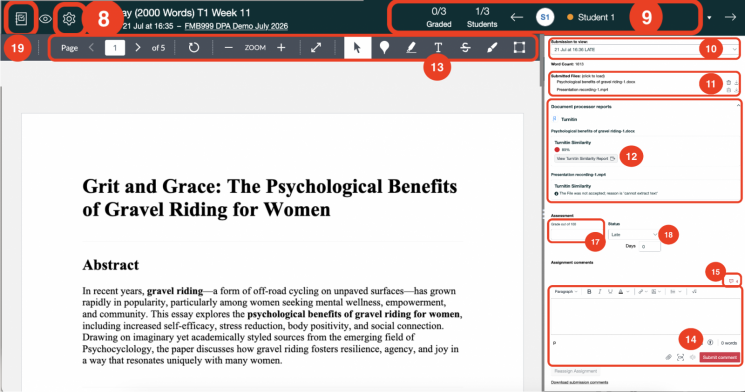Click View Turnitin Similarity Report button
This screenshot has width=745, height=392.
point(585,158)
